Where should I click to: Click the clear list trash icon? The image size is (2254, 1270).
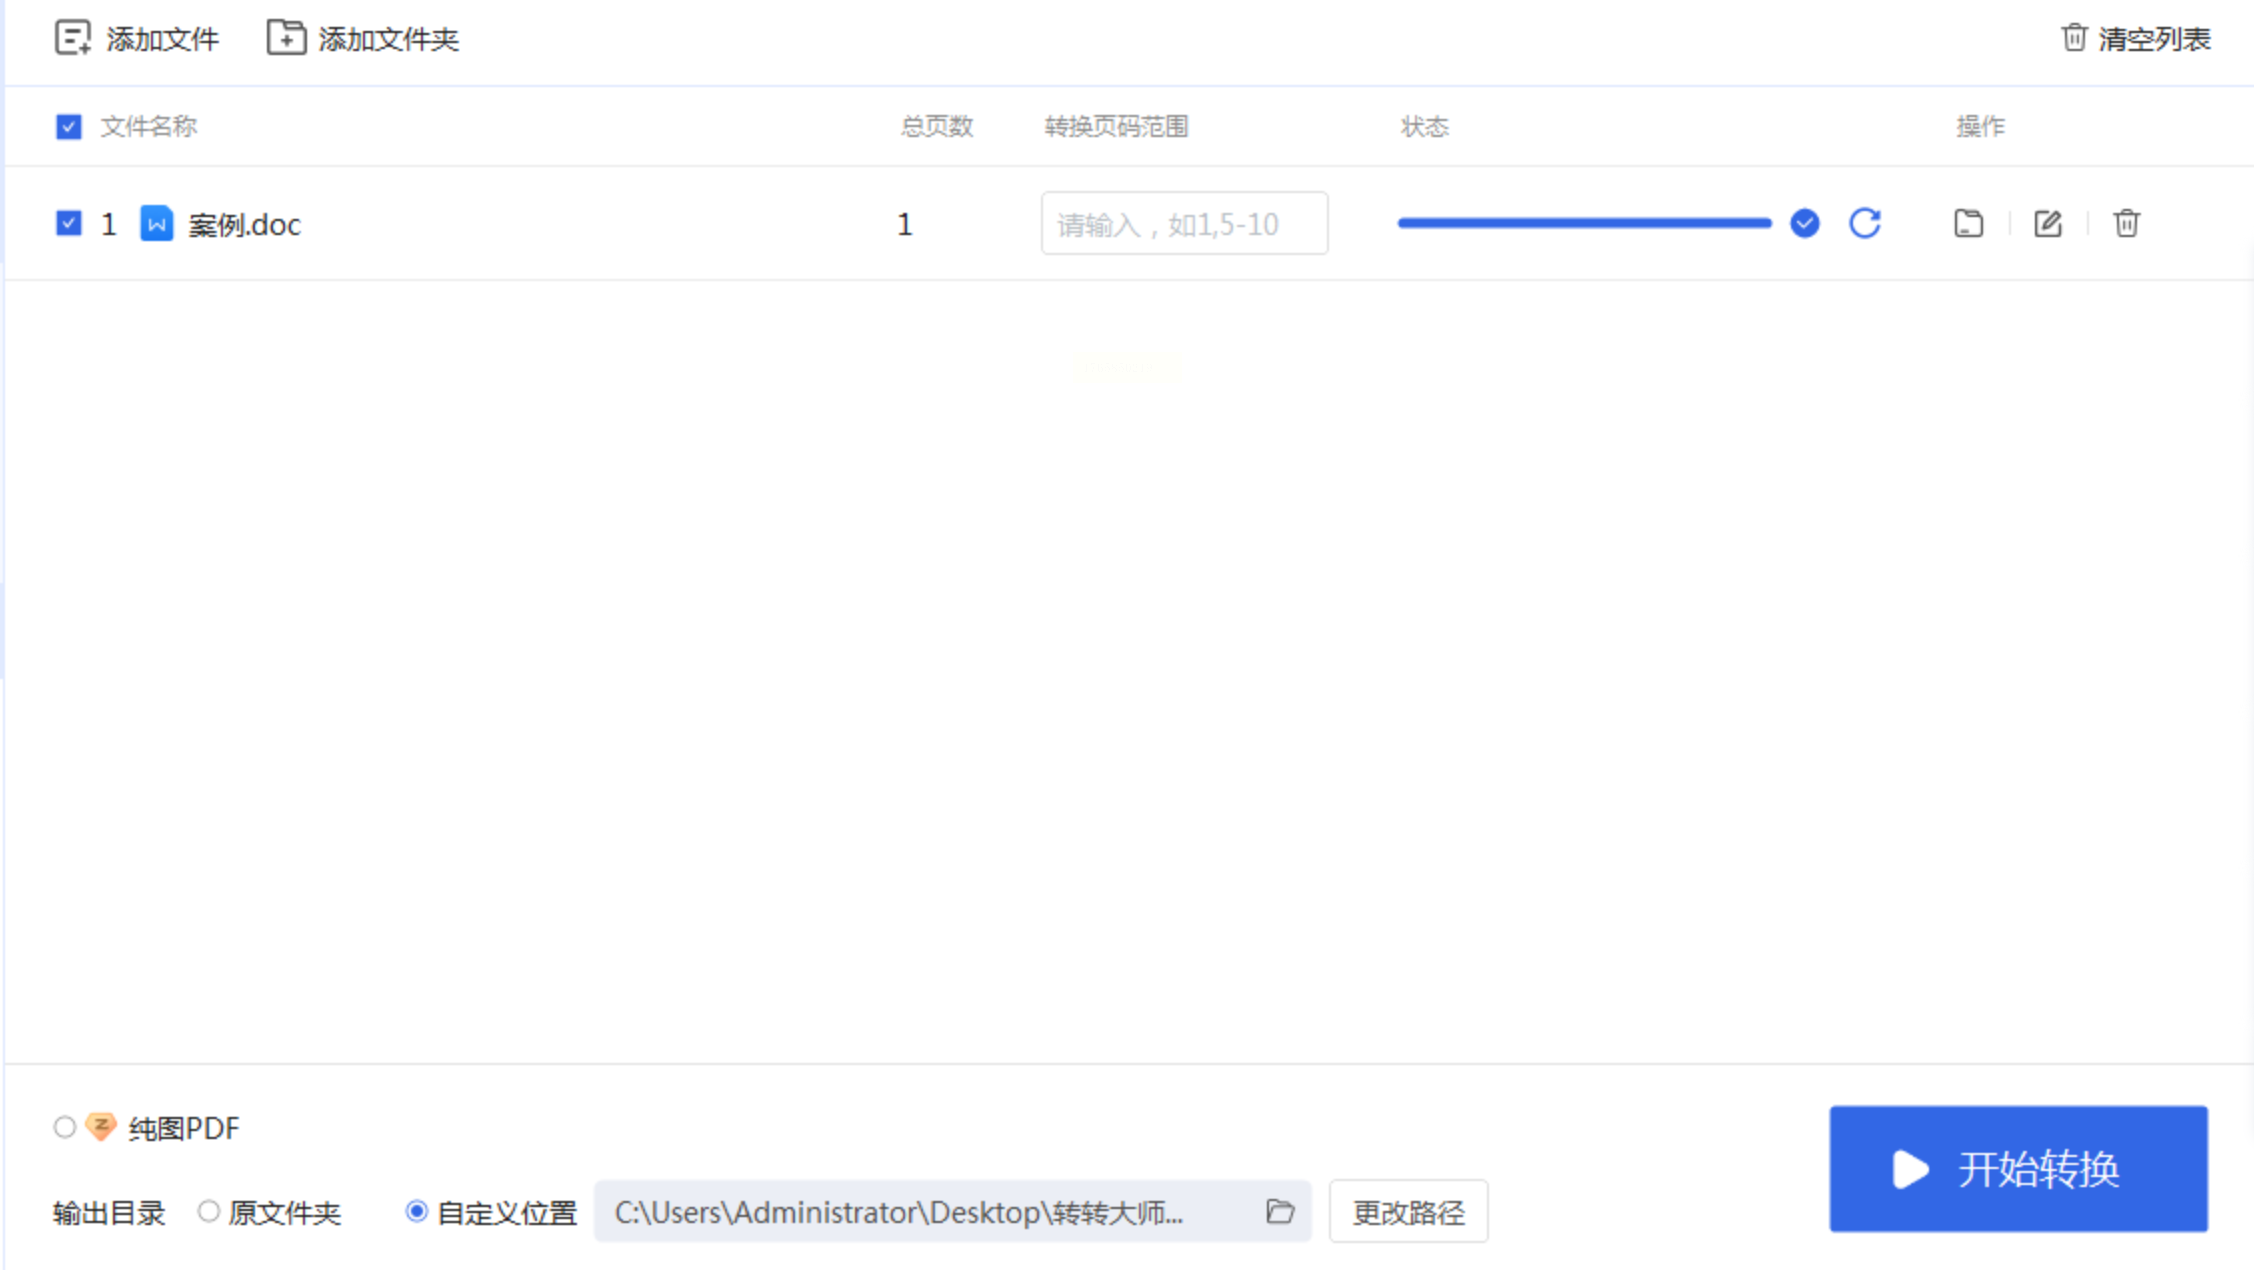click(2074, 38)
